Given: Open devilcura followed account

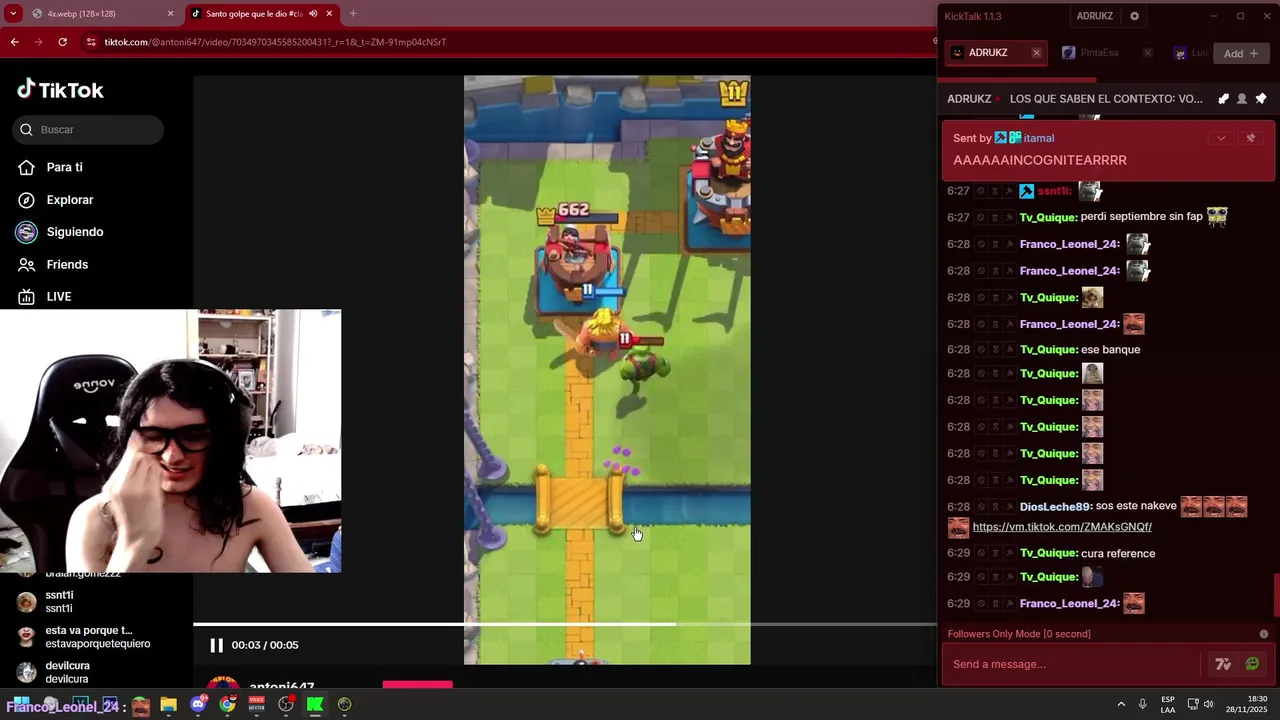Looking at the screenshot, I should pos(66,672).
